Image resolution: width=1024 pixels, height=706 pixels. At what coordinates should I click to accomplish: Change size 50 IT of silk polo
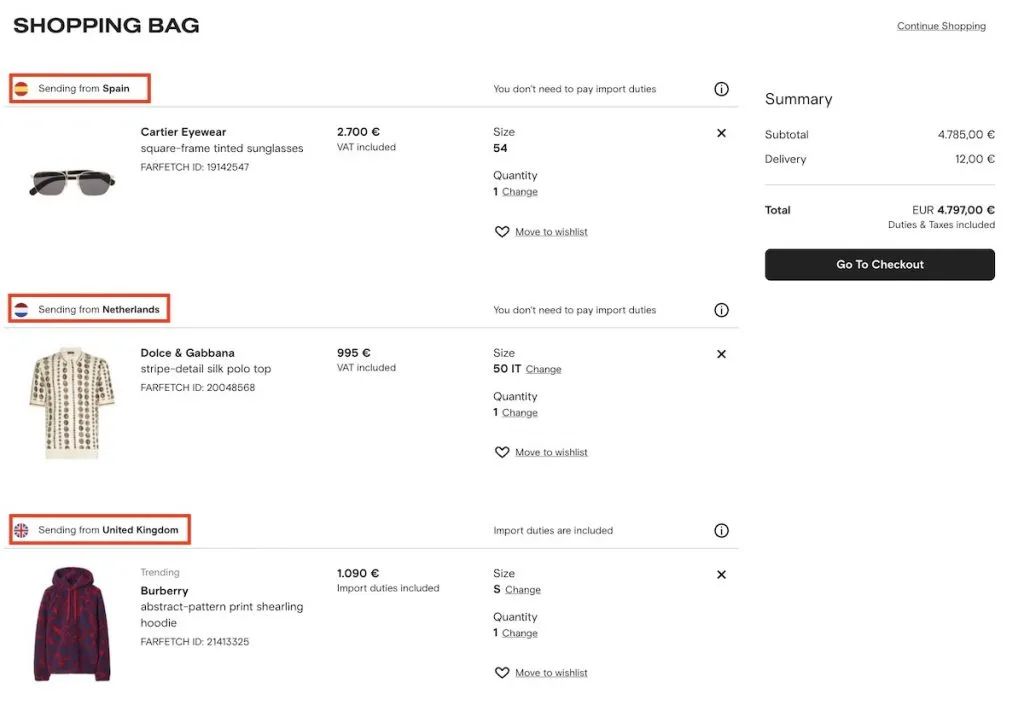point(543,369)
